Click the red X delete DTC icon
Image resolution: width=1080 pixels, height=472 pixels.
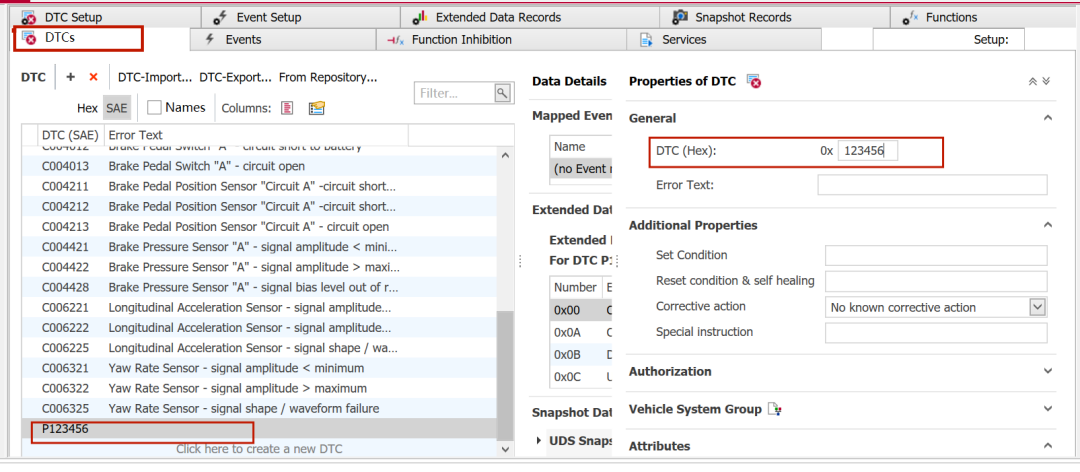click(94, 77)
